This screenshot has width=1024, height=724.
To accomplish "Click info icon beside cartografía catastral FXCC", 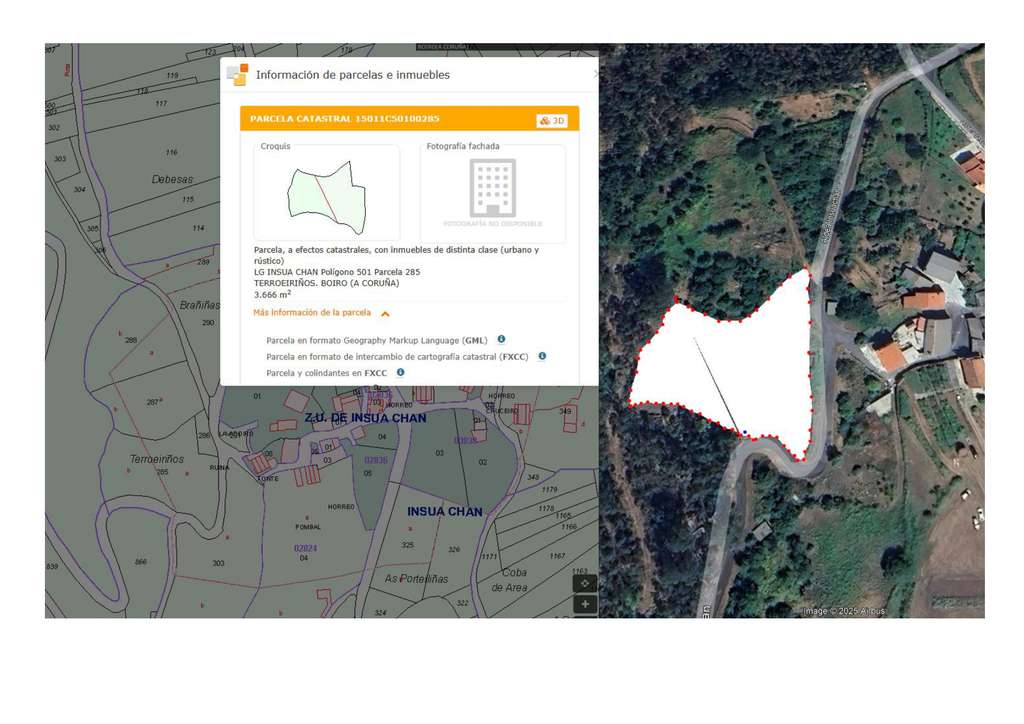I will pos(542,355).
